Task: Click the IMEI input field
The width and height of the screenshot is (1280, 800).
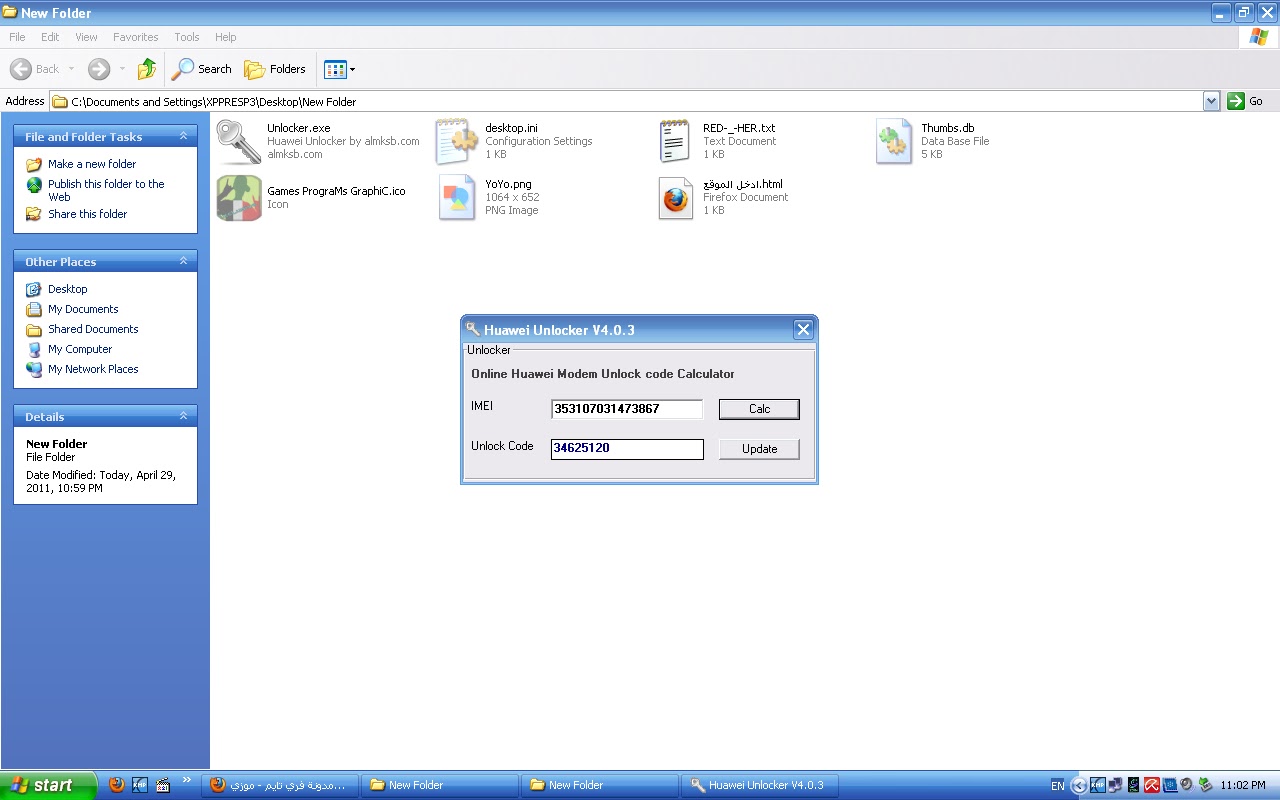Action: (627, 409)
